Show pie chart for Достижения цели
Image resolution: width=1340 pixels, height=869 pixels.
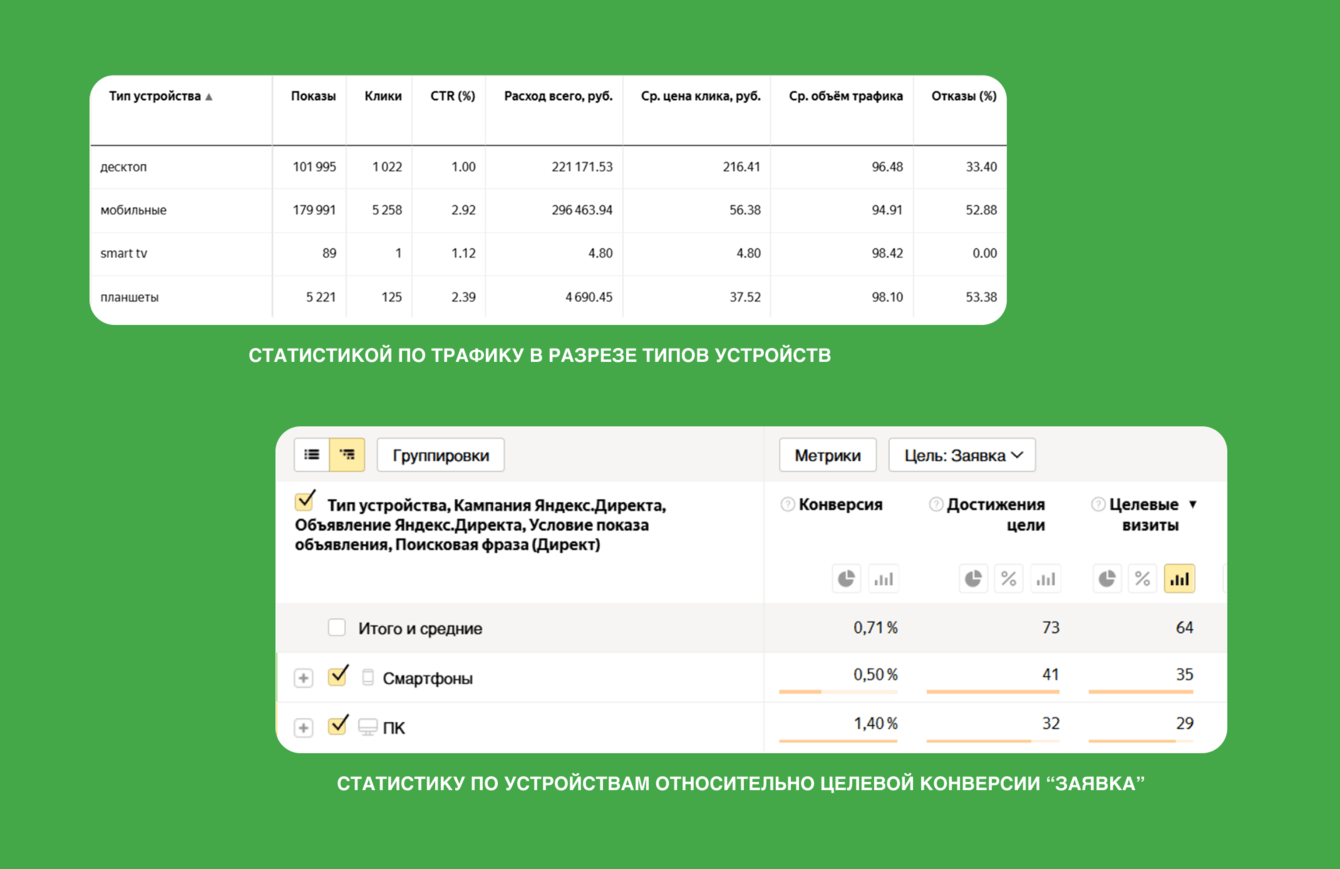pos(973,578)
